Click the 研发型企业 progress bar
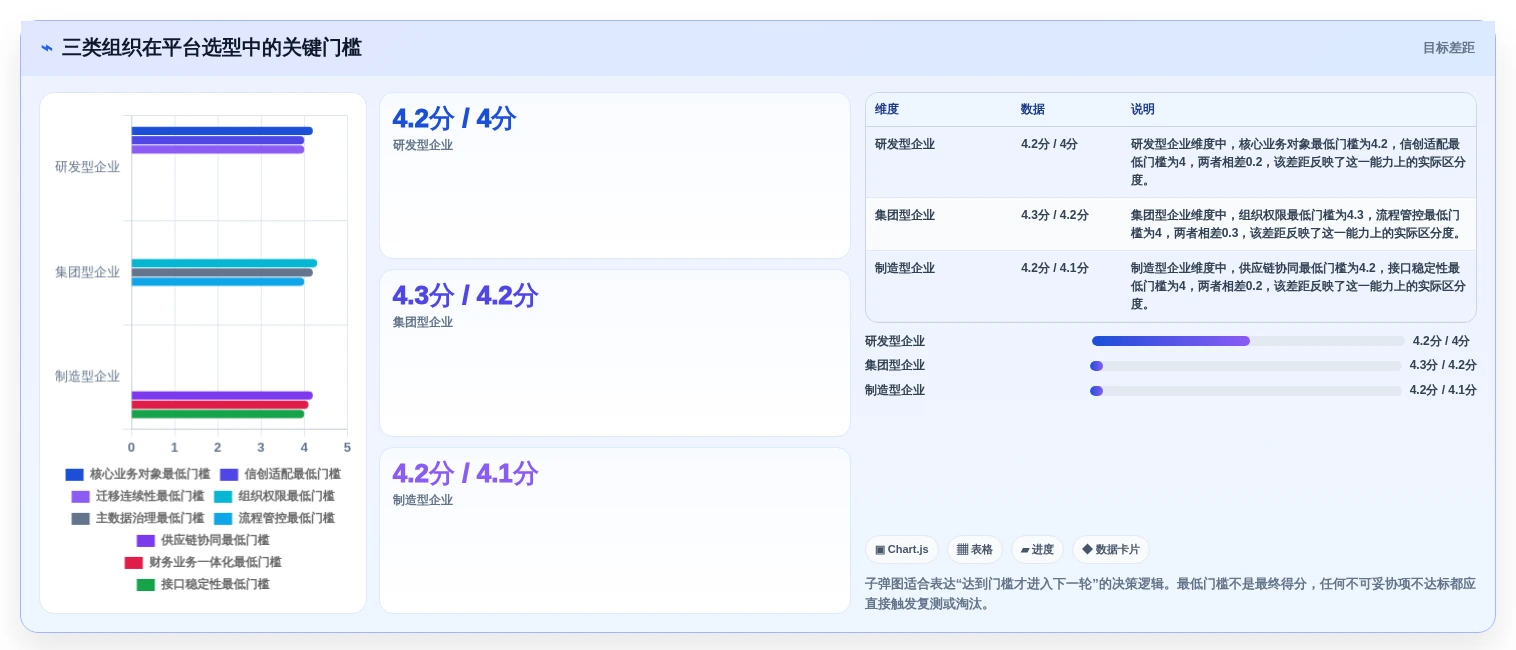 coord(1247,341)
